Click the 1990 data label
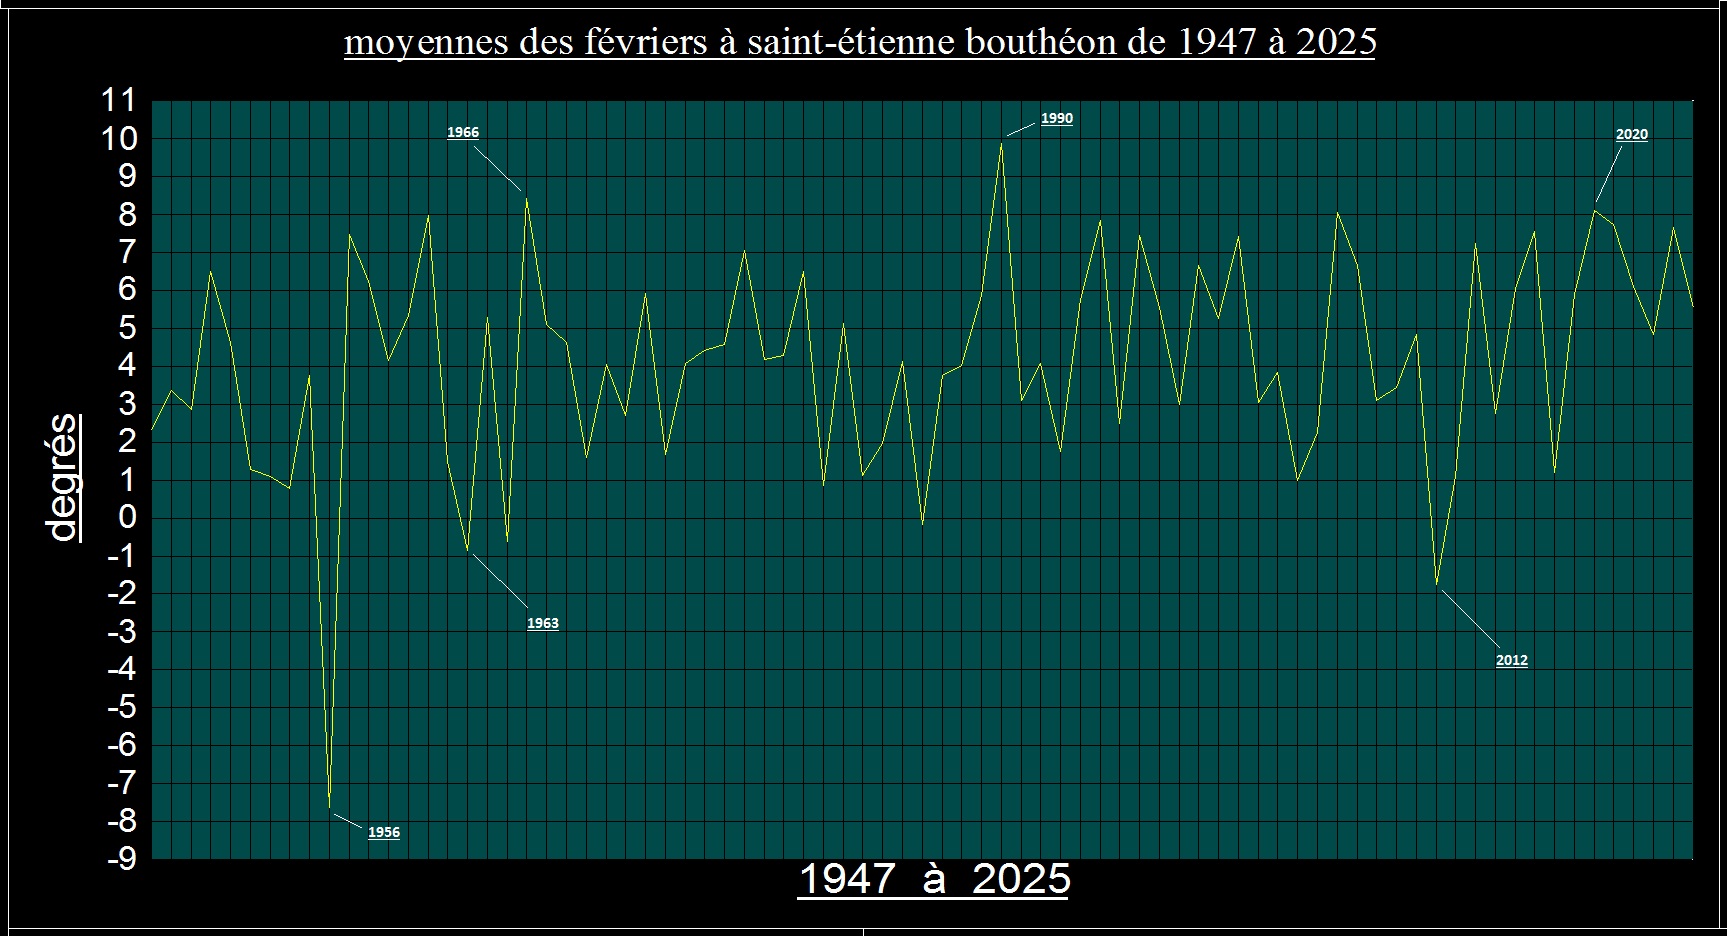This screenshot has height=936, width=1727. coord(1056,118)
